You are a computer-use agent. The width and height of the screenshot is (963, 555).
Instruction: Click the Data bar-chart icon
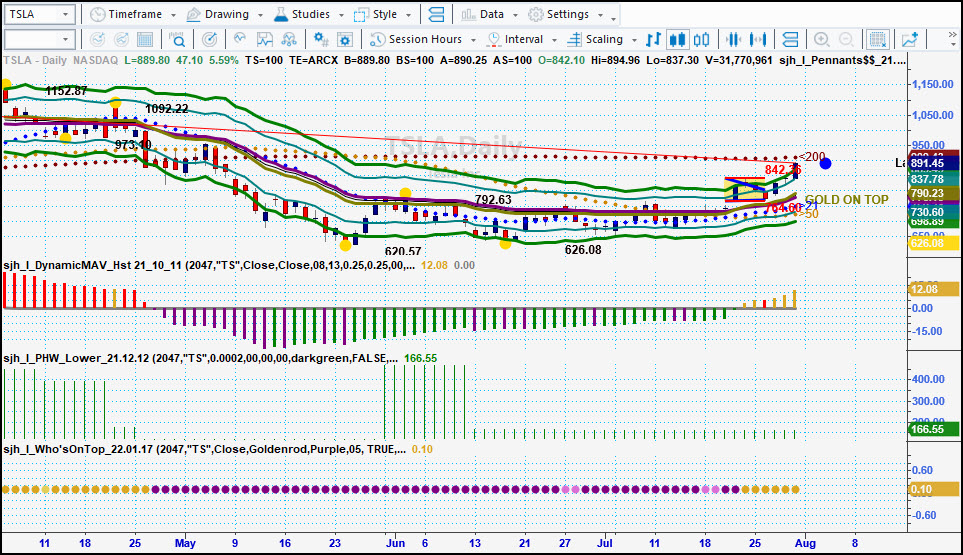(469, 14)
